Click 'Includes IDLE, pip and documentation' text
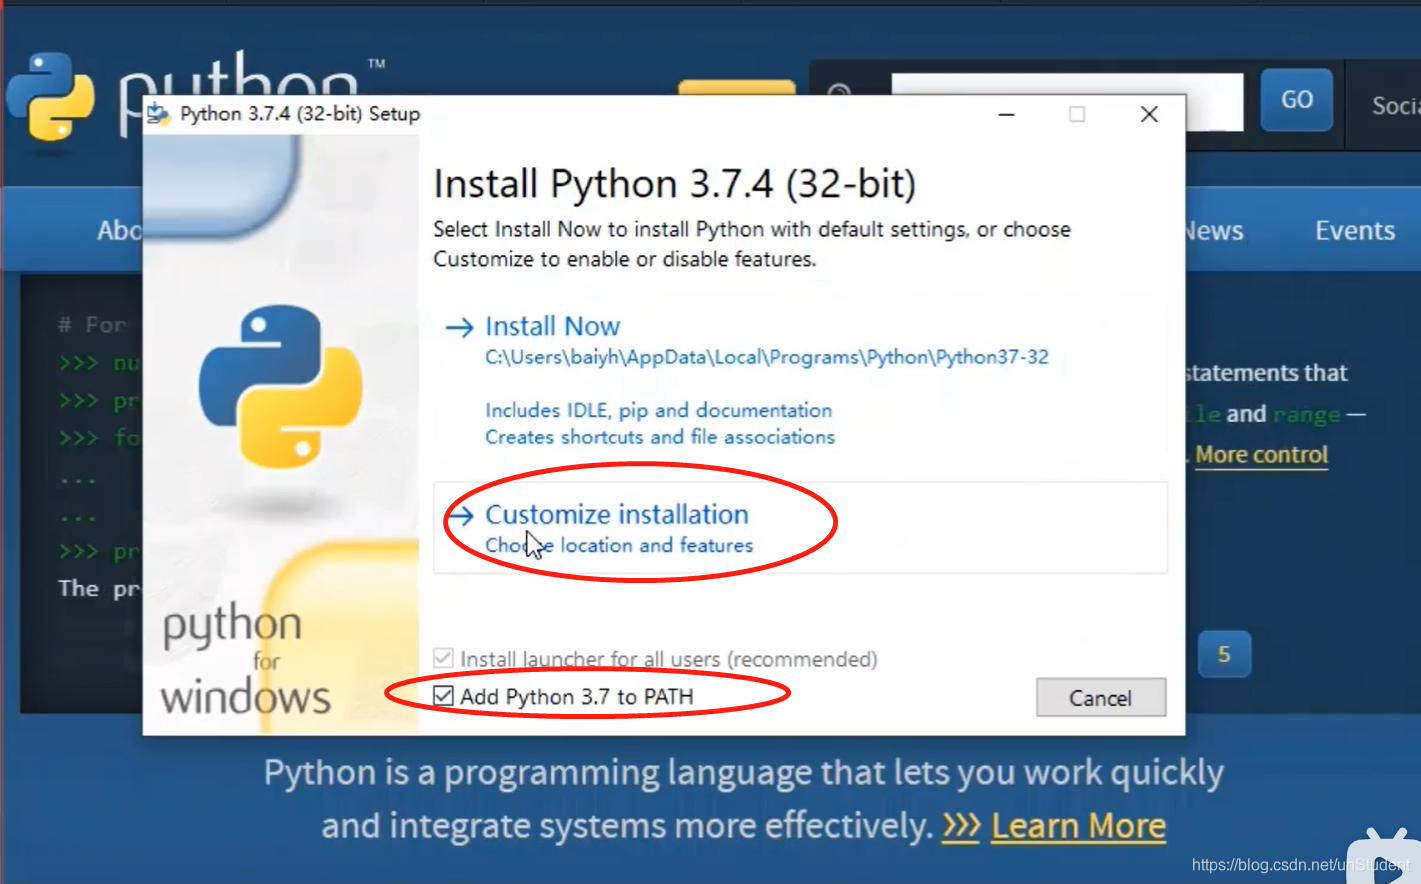 pos(658,410)
